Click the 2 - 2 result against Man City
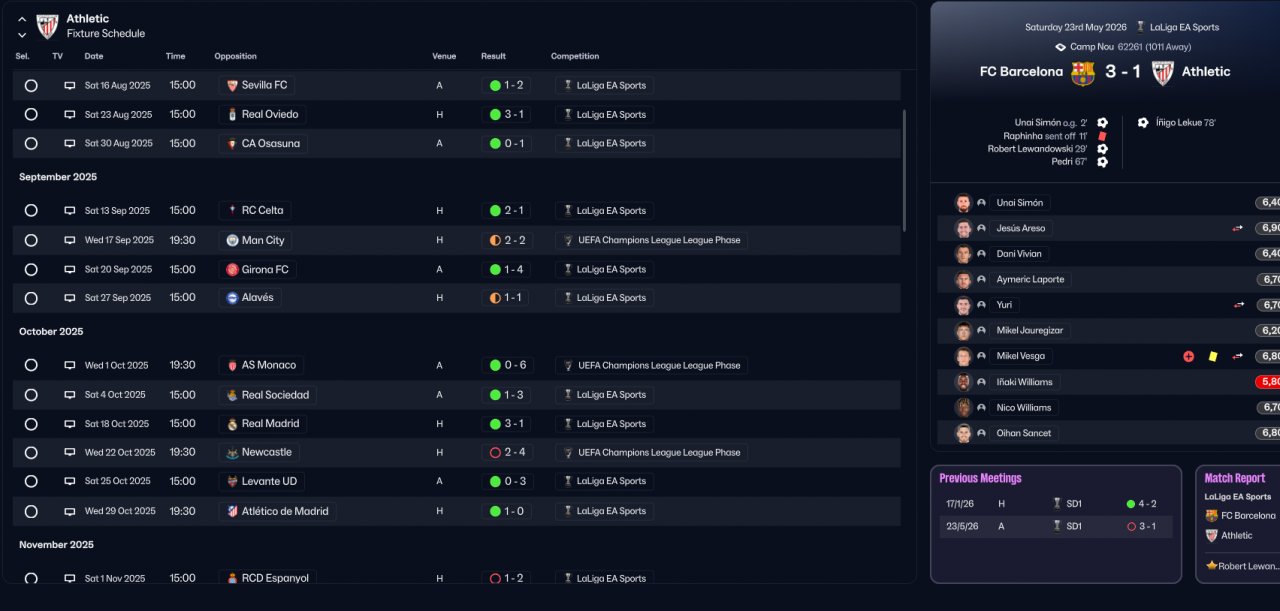The width and height of the screenshot is (1280, 611). click(506, 241)
